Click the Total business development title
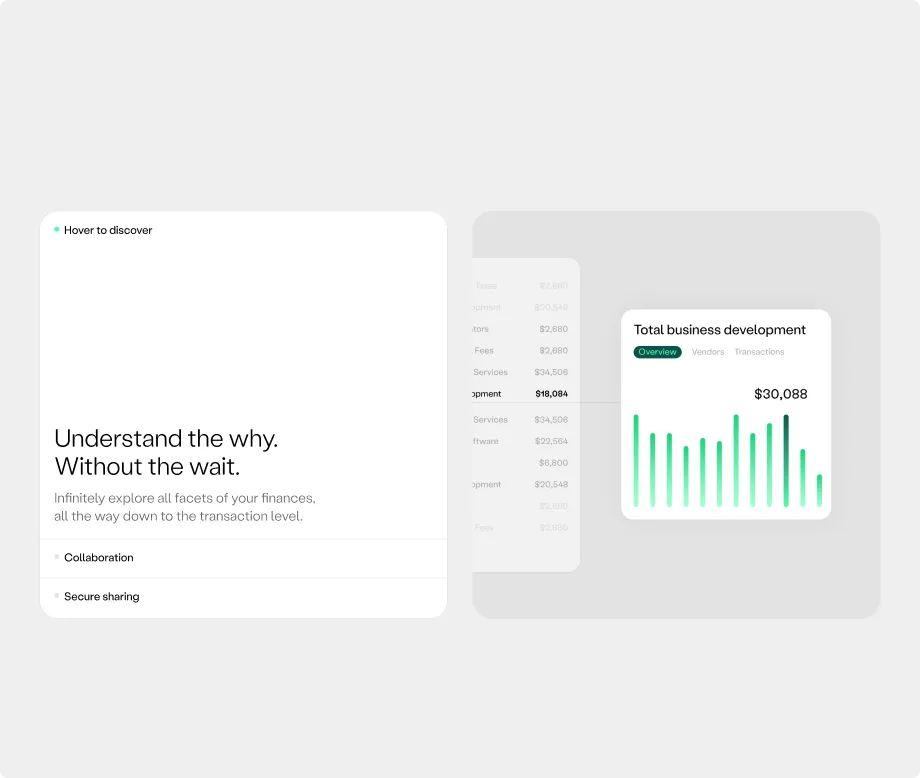 coord(719,330)
